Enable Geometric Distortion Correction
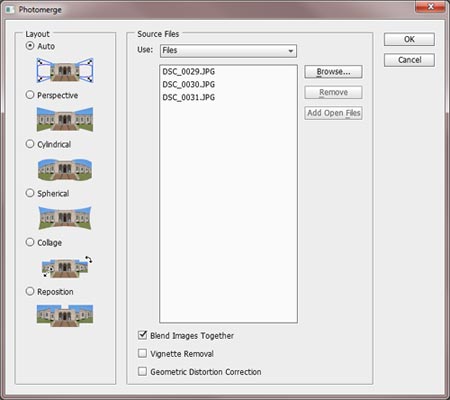The width and height of the screenshot is (450, 400). click(142, 371)
